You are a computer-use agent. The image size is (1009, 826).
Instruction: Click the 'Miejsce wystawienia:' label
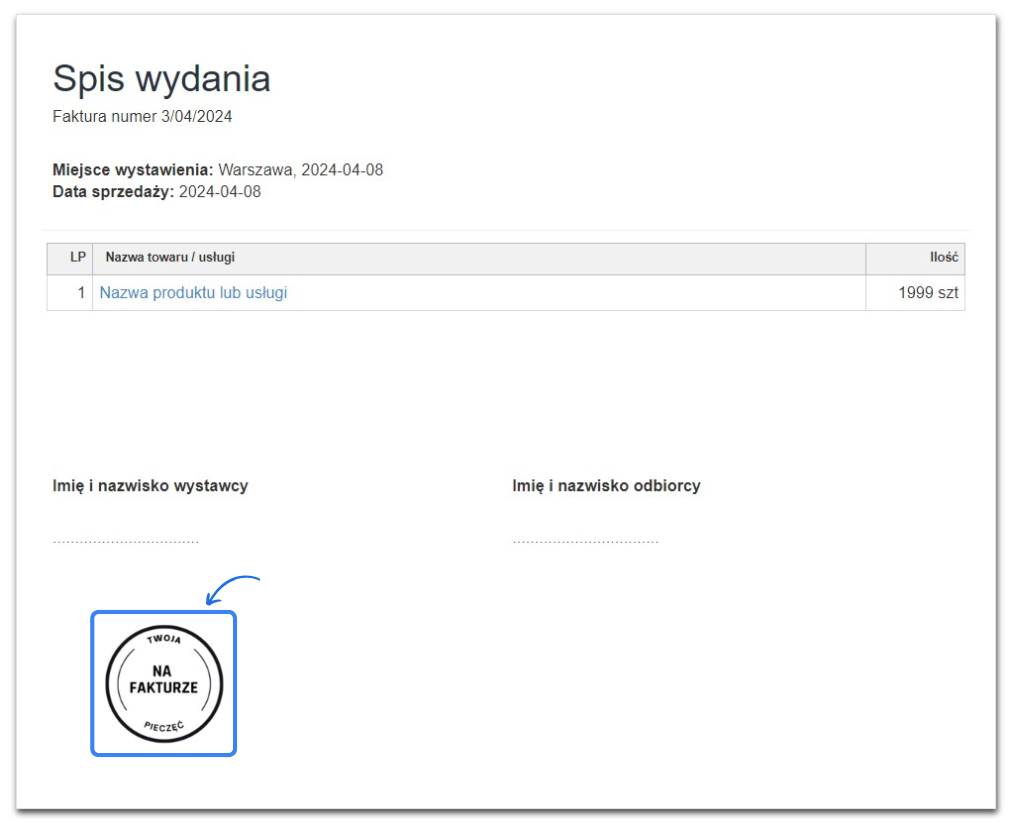tap(133, 170)
